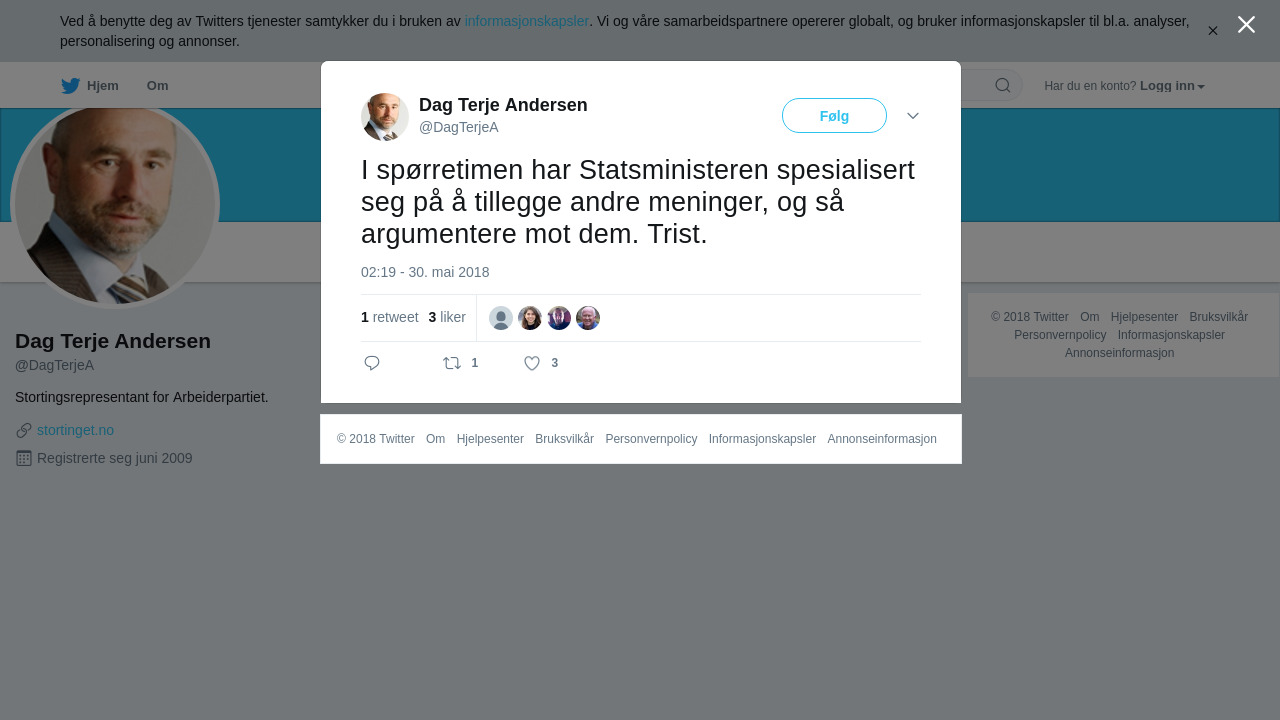Visit the stortinget.no profile link

coord(75,430)
